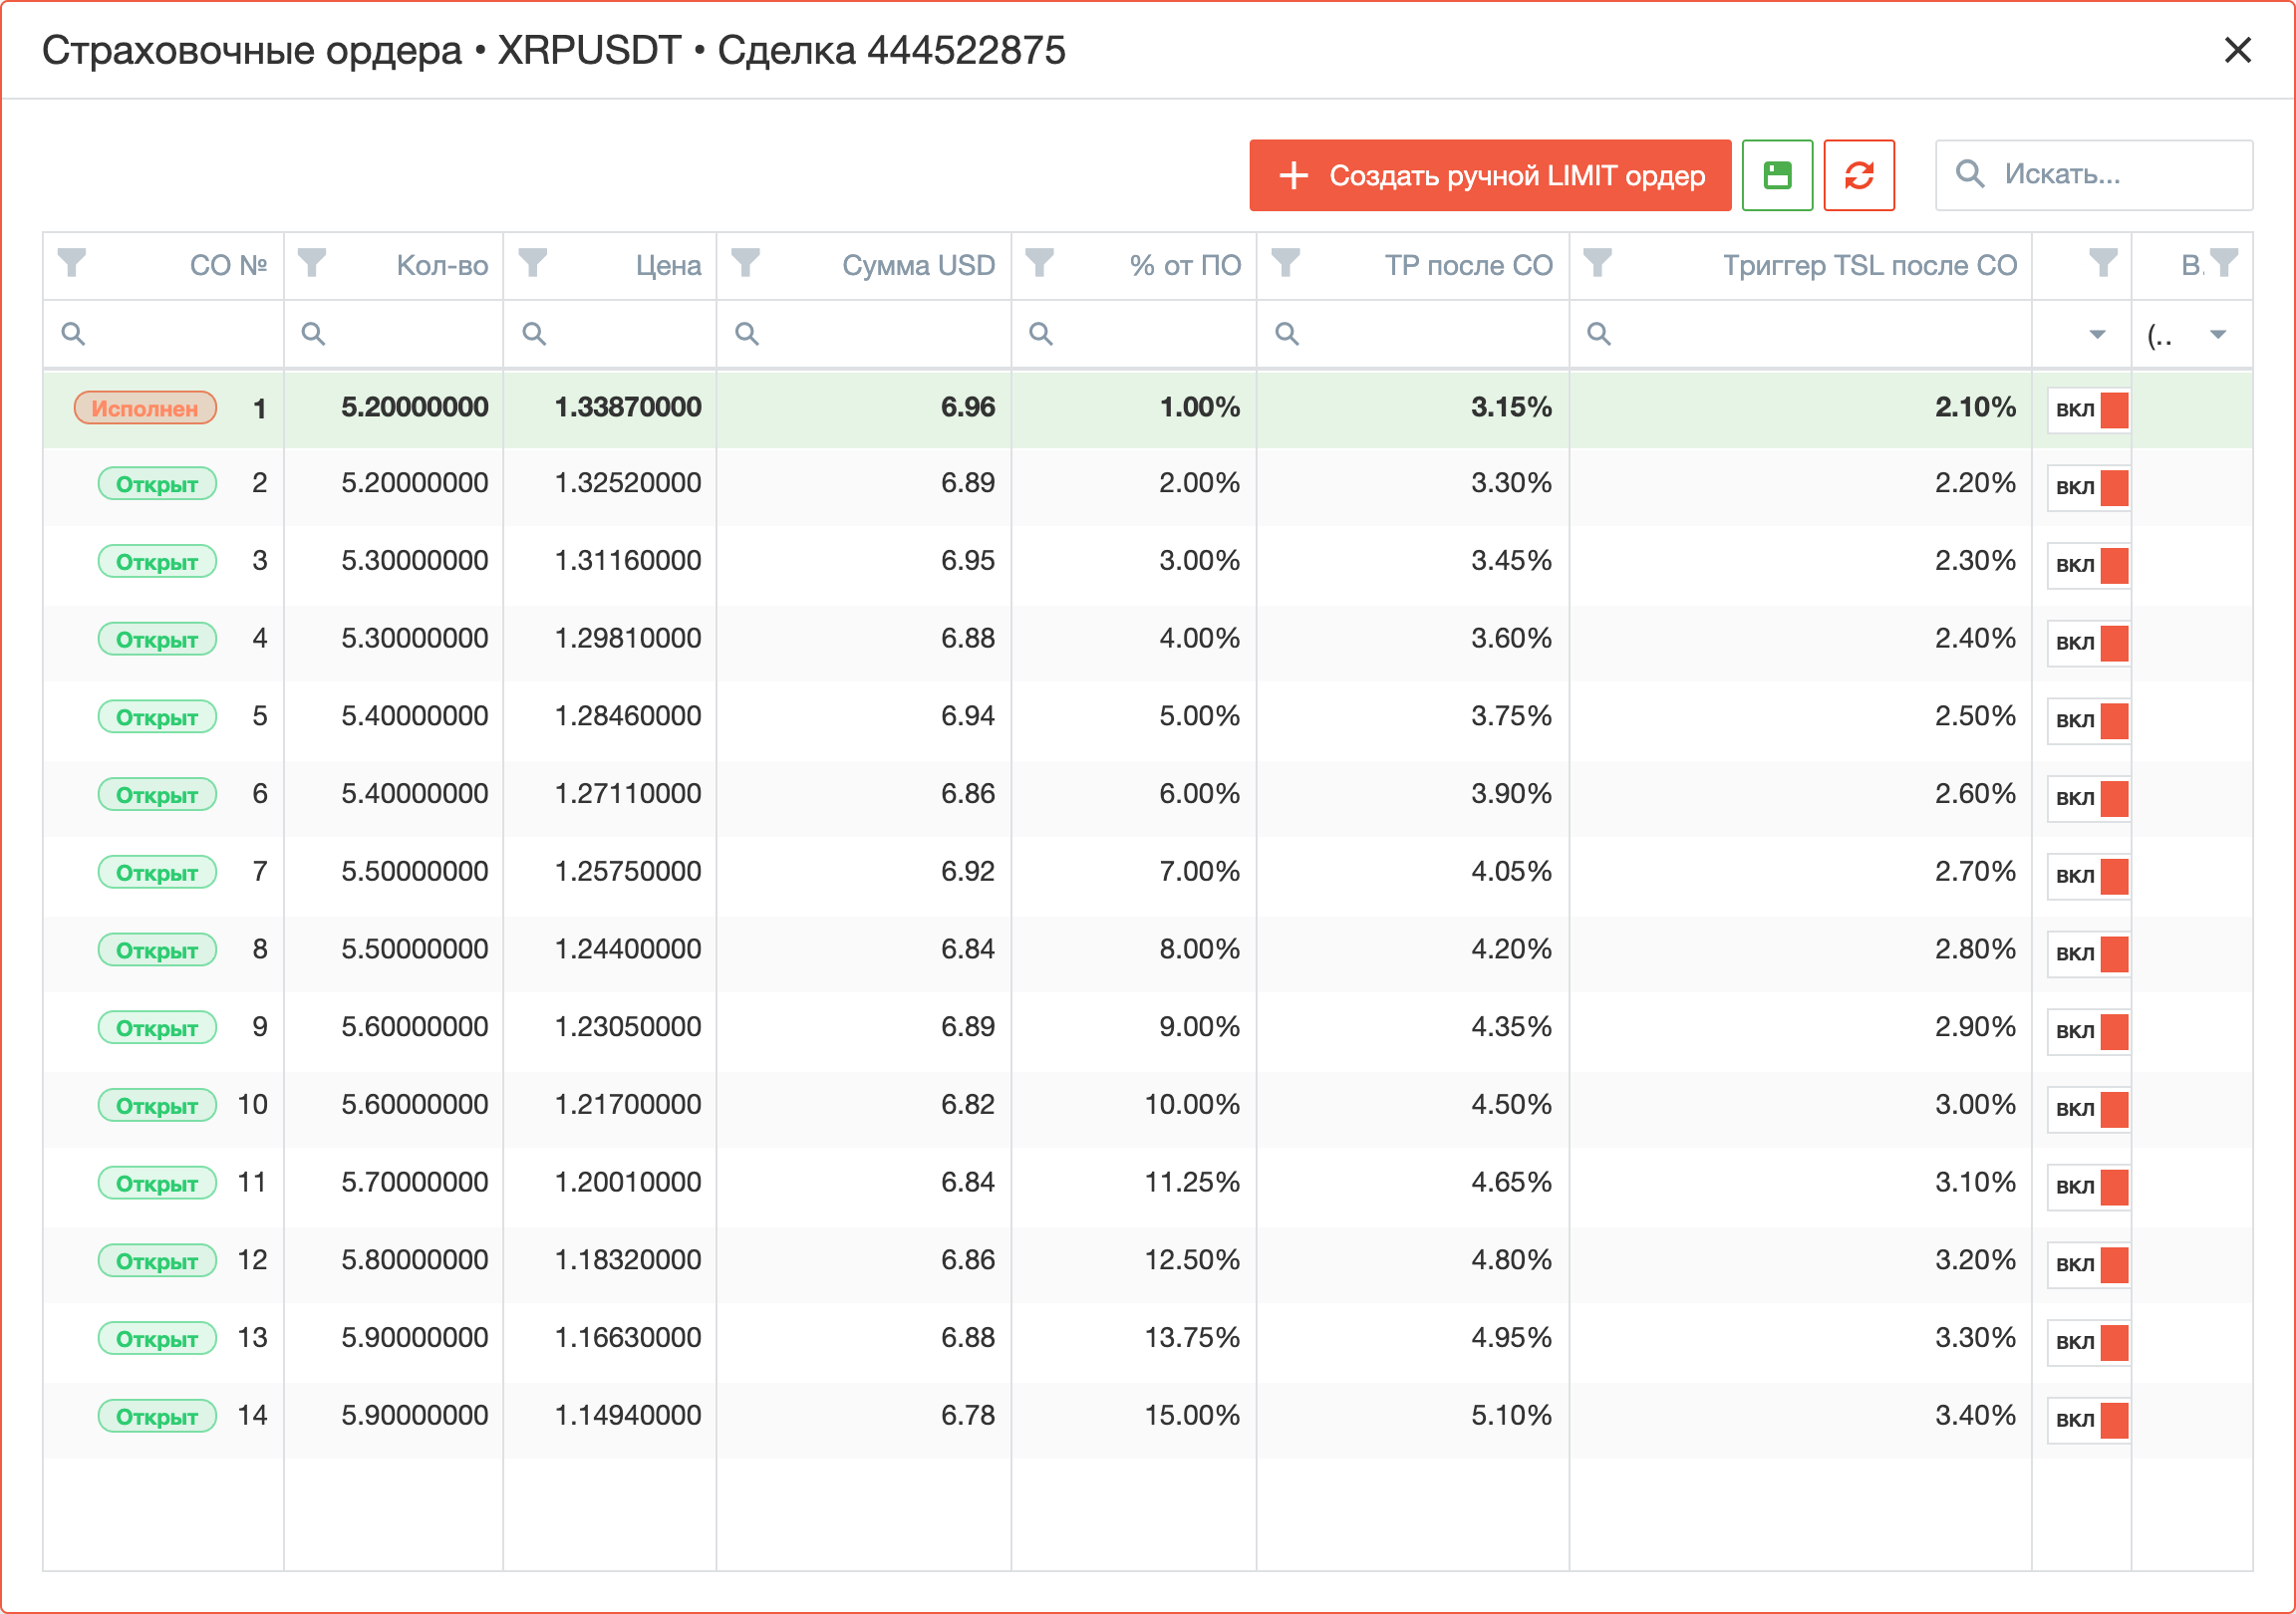Close the safety orders dialog
This screenshot has width=2296, height=1614.
(2237, 50)
